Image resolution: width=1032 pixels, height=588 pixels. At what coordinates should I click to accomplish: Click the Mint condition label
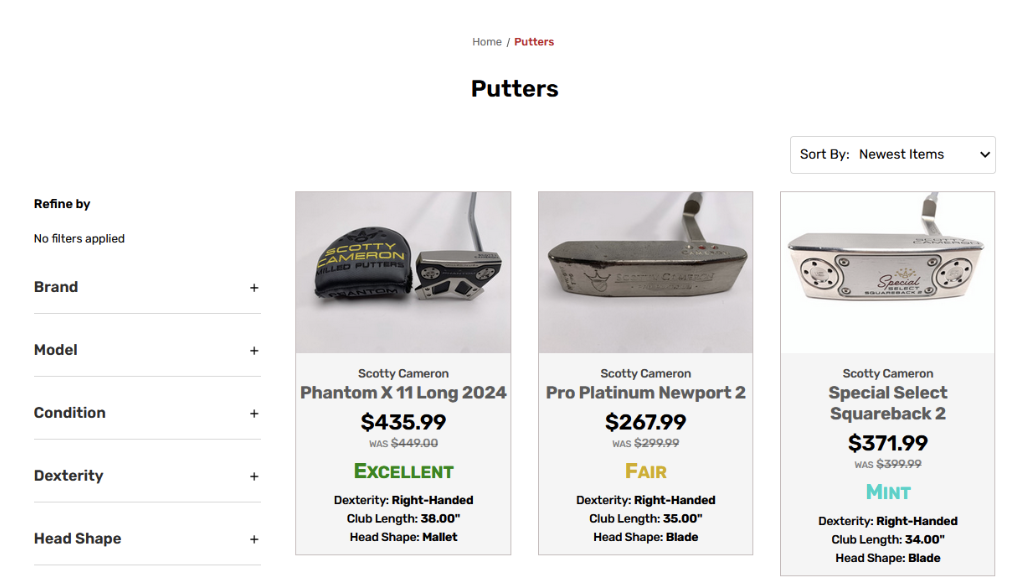coord(887,491)
